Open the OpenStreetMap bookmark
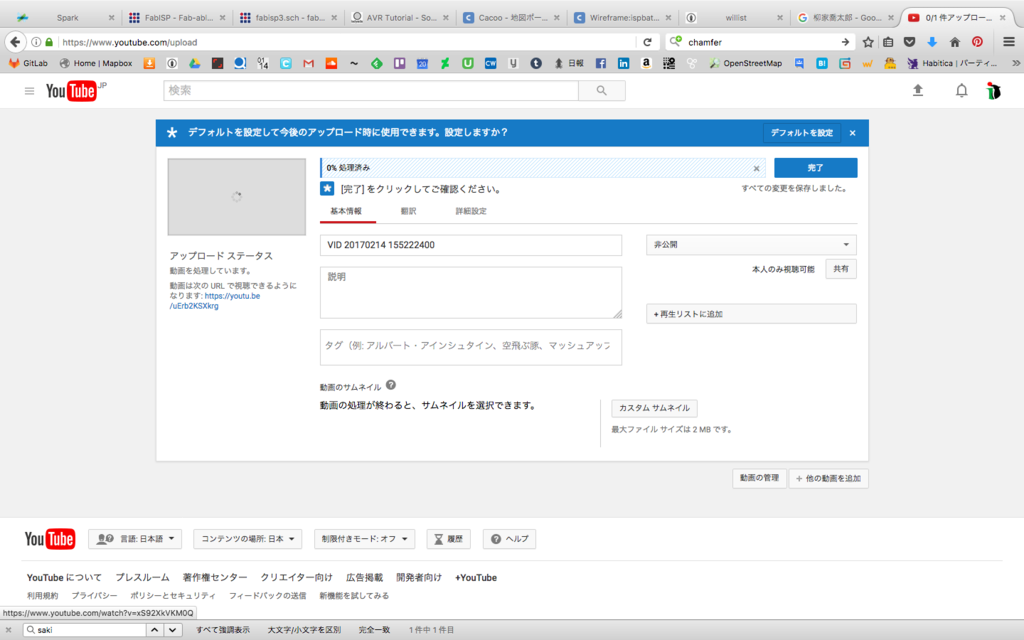The image size is (1024, 640). click(745, 63)
